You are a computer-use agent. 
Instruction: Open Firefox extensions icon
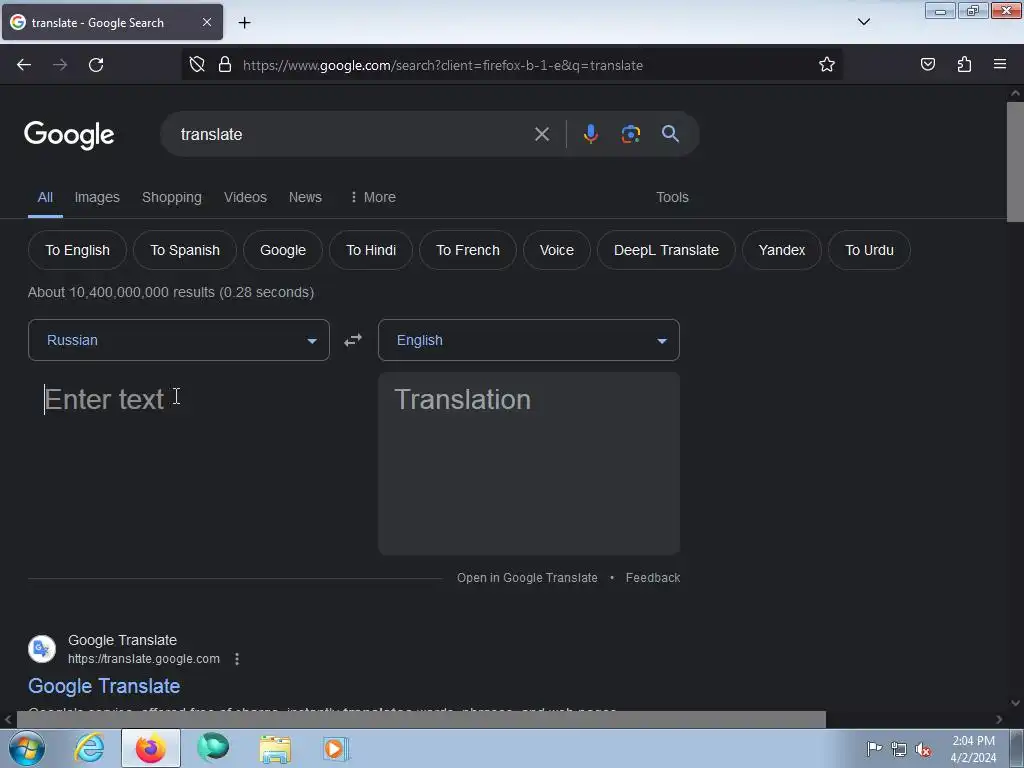pos(964,65)
